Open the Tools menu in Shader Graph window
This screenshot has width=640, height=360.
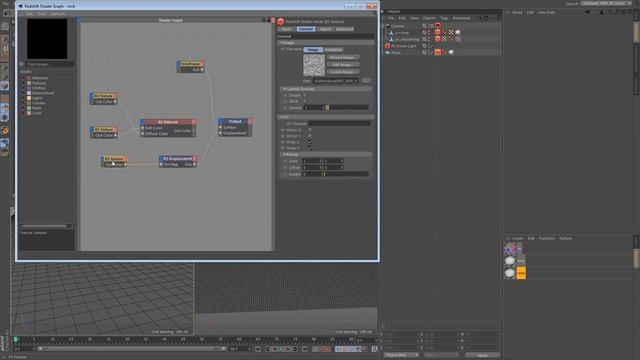(x=42, y=13)
